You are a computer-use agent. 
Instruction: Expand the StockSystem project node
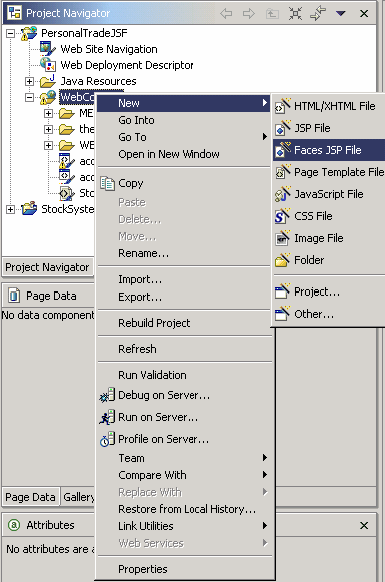[x=11, y=209]
